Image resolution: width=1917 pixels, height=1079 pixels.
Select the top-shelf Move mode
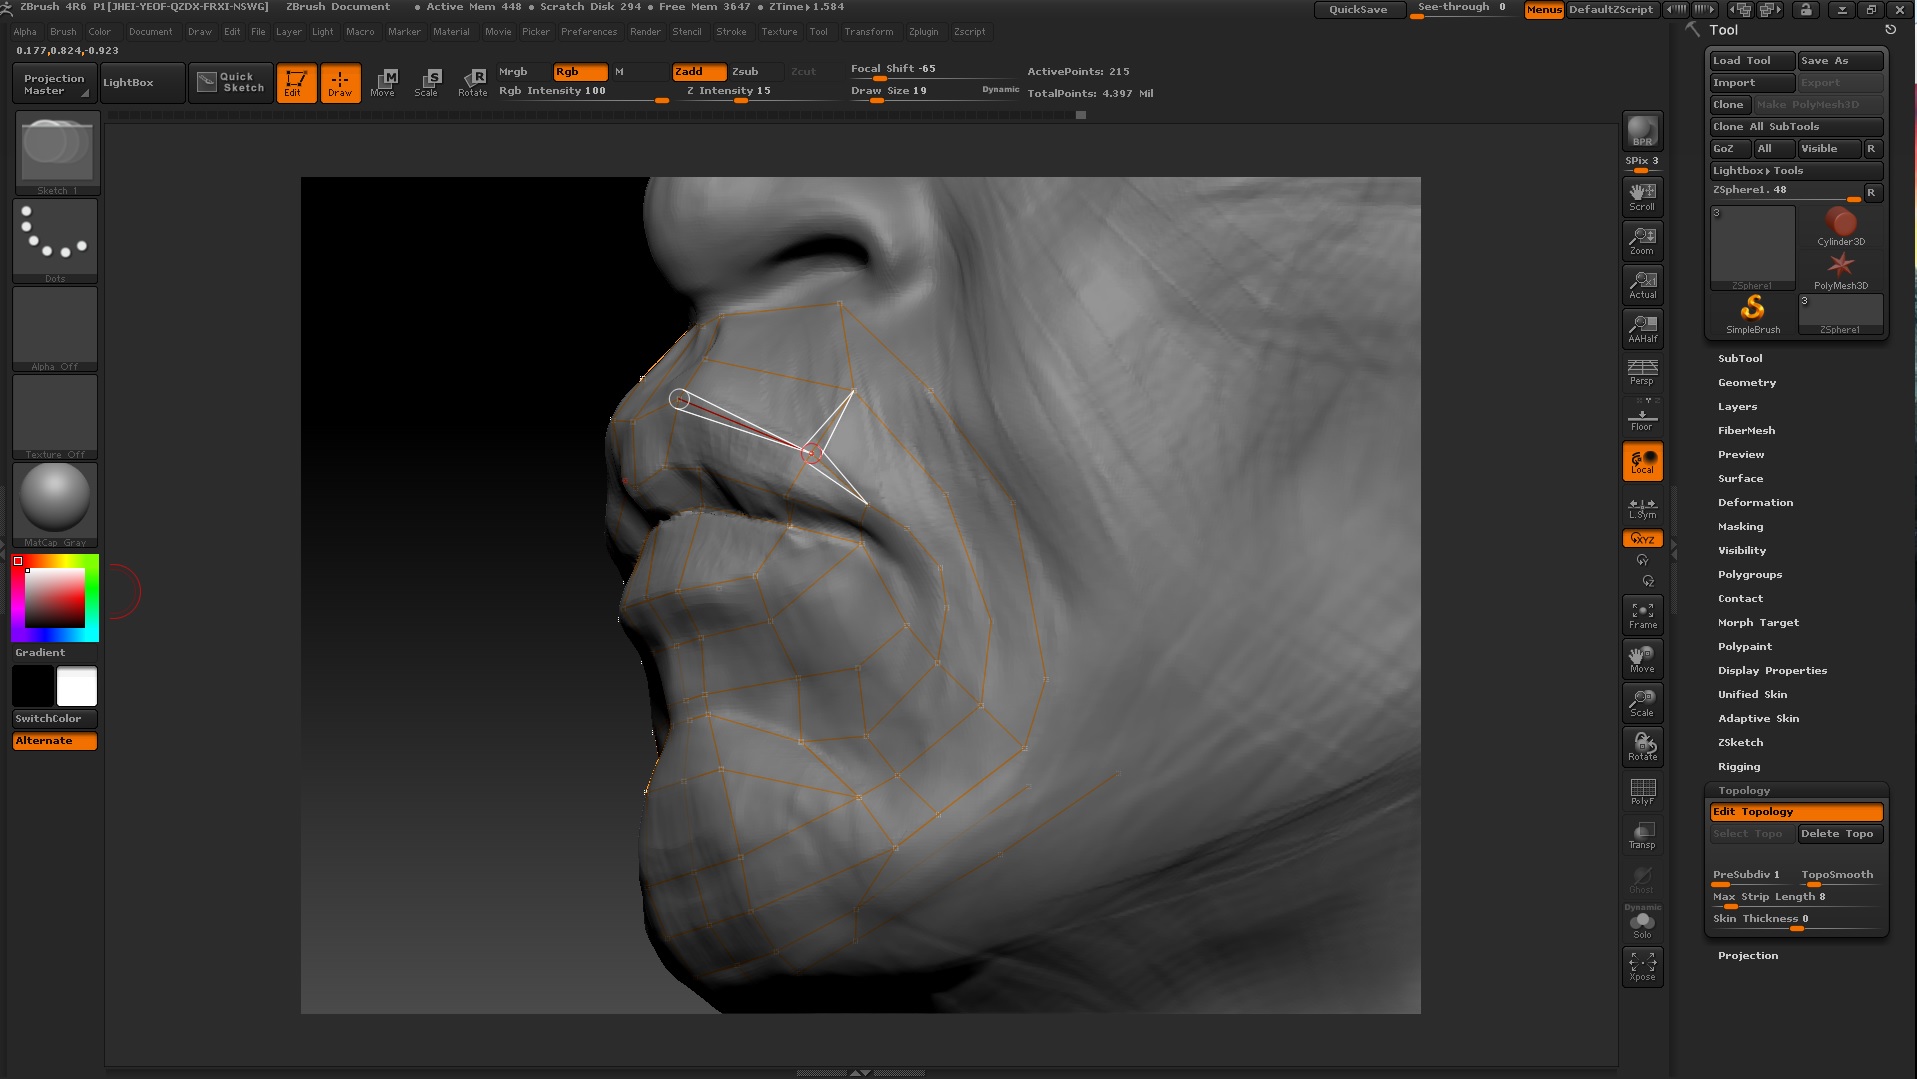(x=384, y=83)
